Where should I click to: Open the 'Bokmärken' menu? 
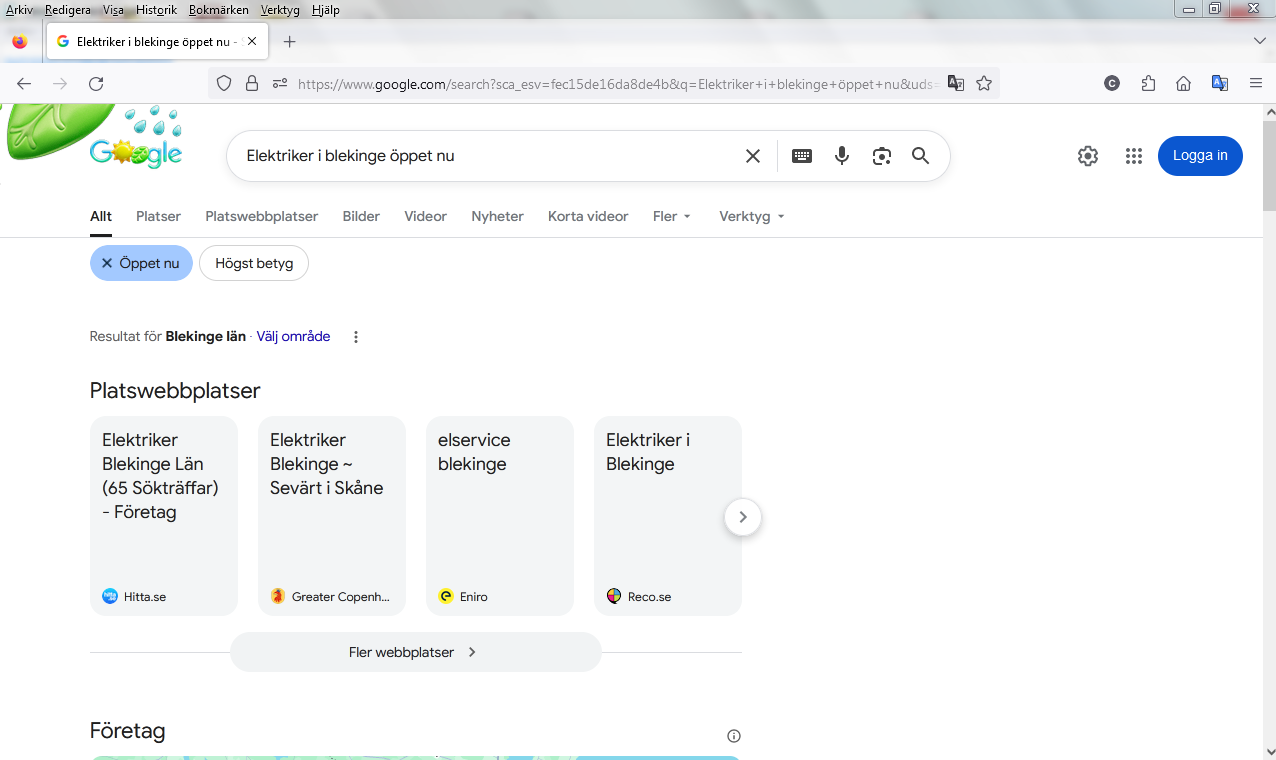[x=218, y=10]
